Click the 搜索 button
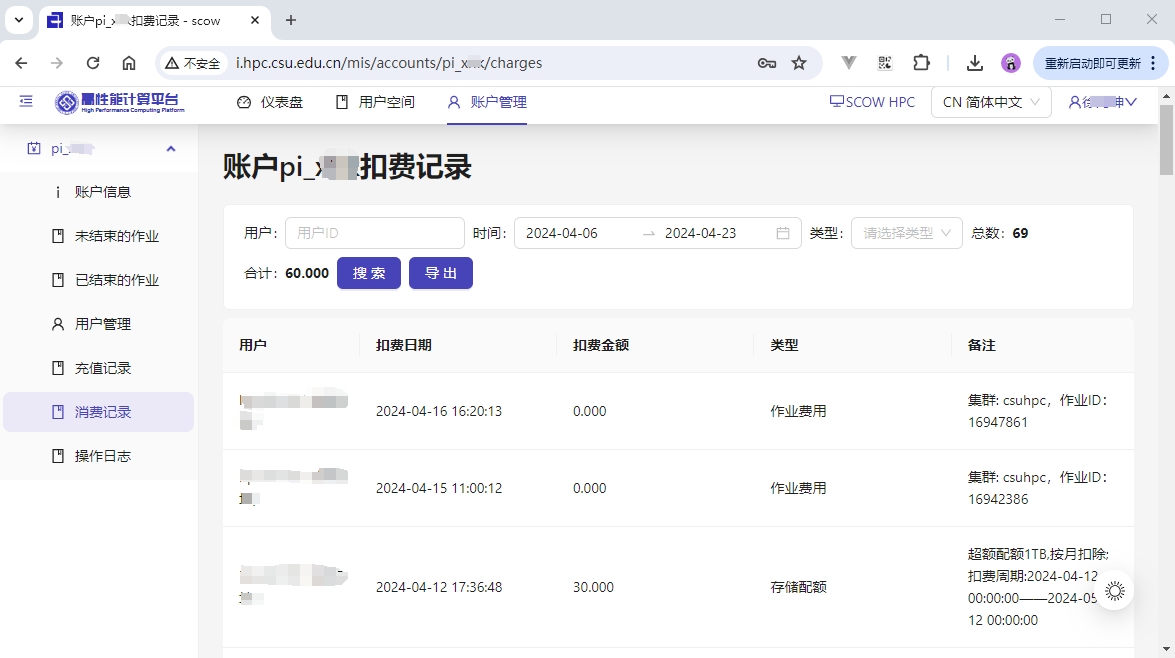1175x658 pixels. [369, 273]
